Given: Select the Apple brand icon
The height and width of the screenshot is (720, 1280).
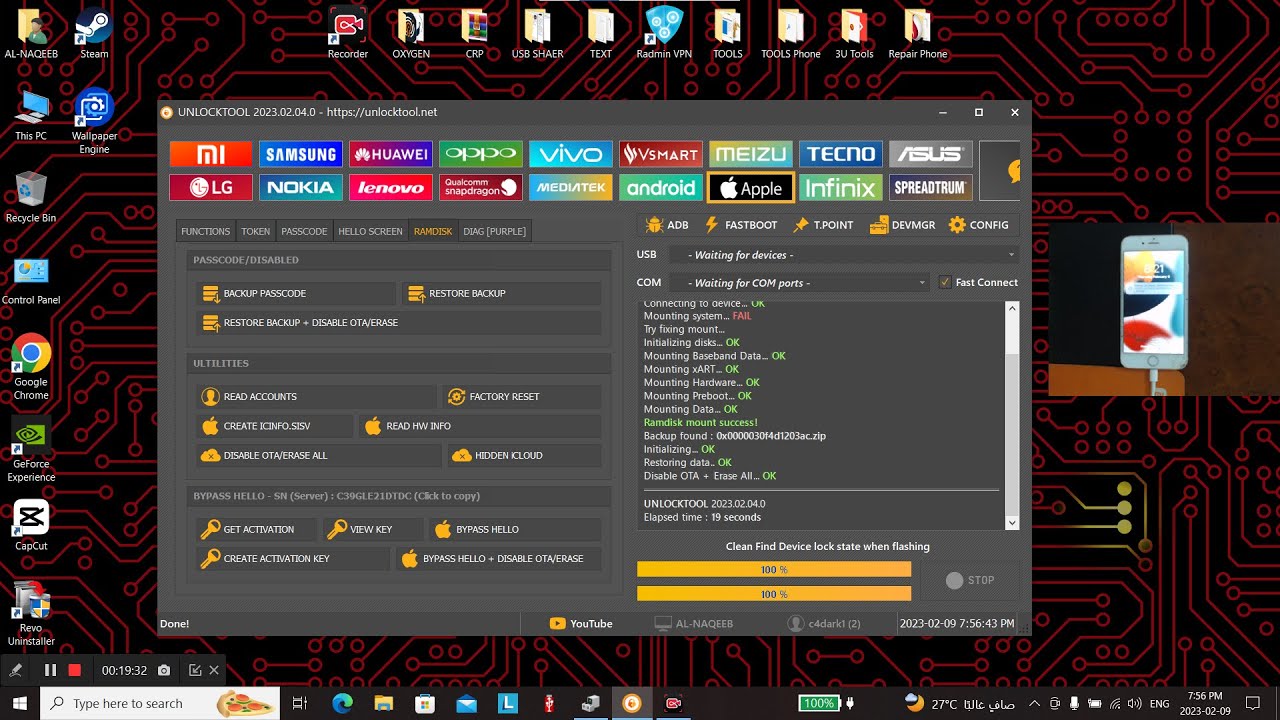Looking at the screenshot, I should point(751,188).
